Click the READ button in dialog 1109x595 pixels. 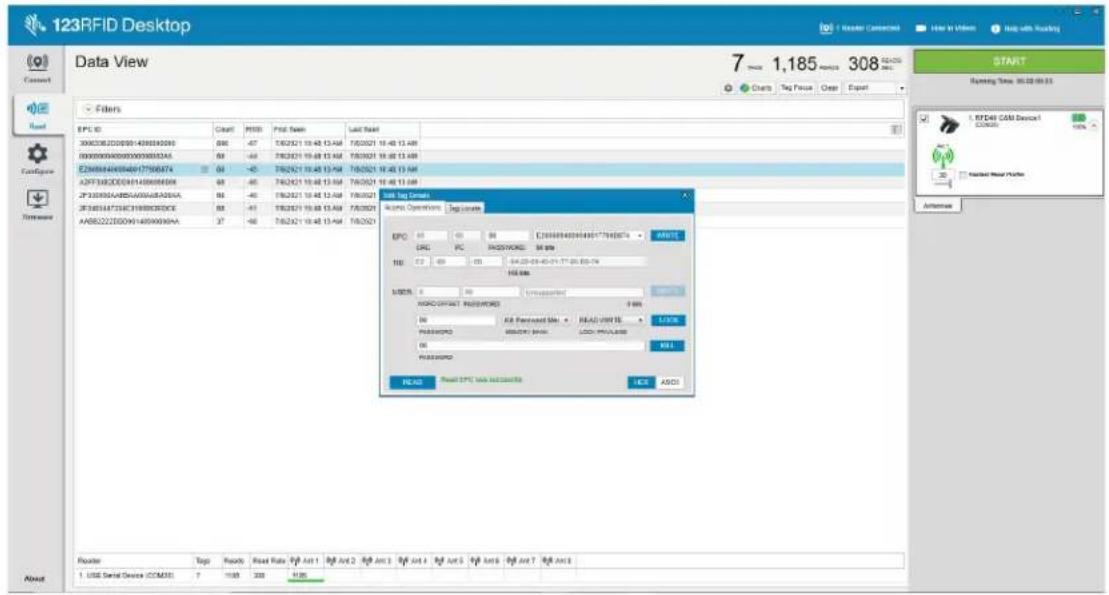pos(412,383)
